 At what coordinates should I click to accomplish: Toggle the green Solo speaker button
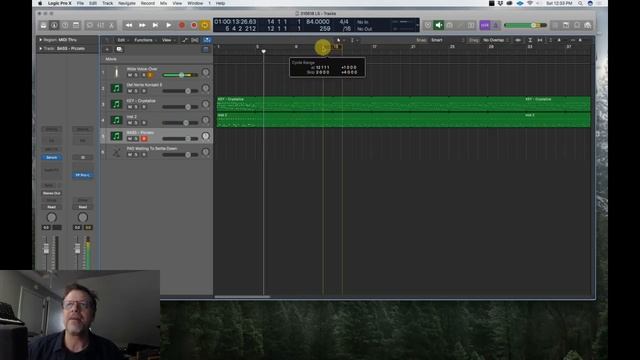point(438,25)
